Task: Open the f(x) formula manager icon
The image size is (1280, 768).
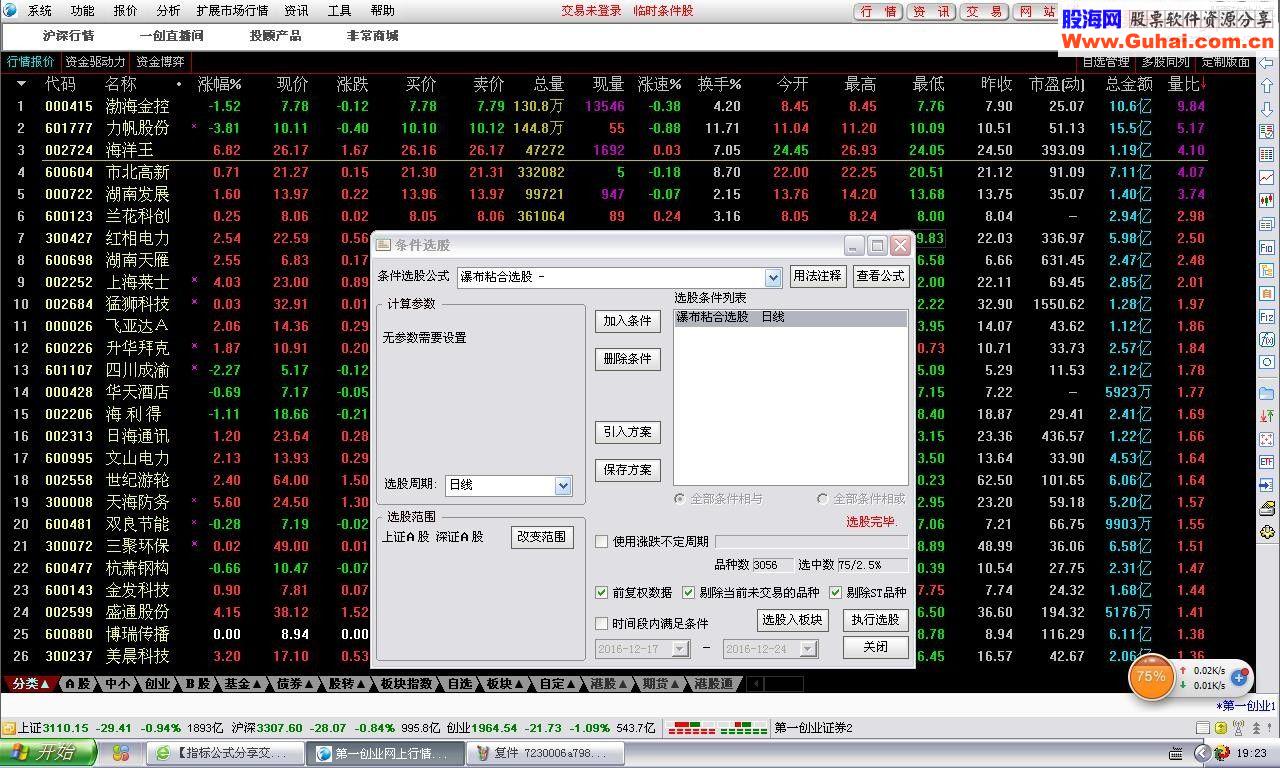Action: pyautogui.click(x=1266, y=340)
